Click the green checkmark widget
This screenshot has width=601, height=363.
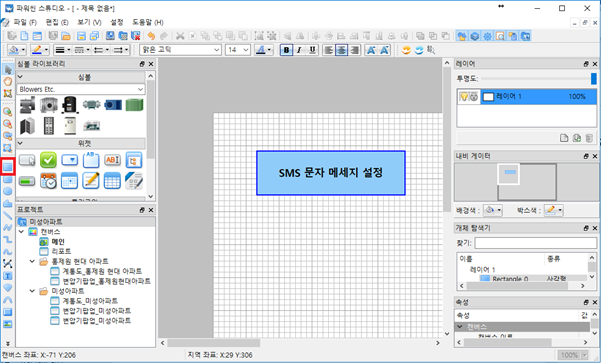[48, 160]
